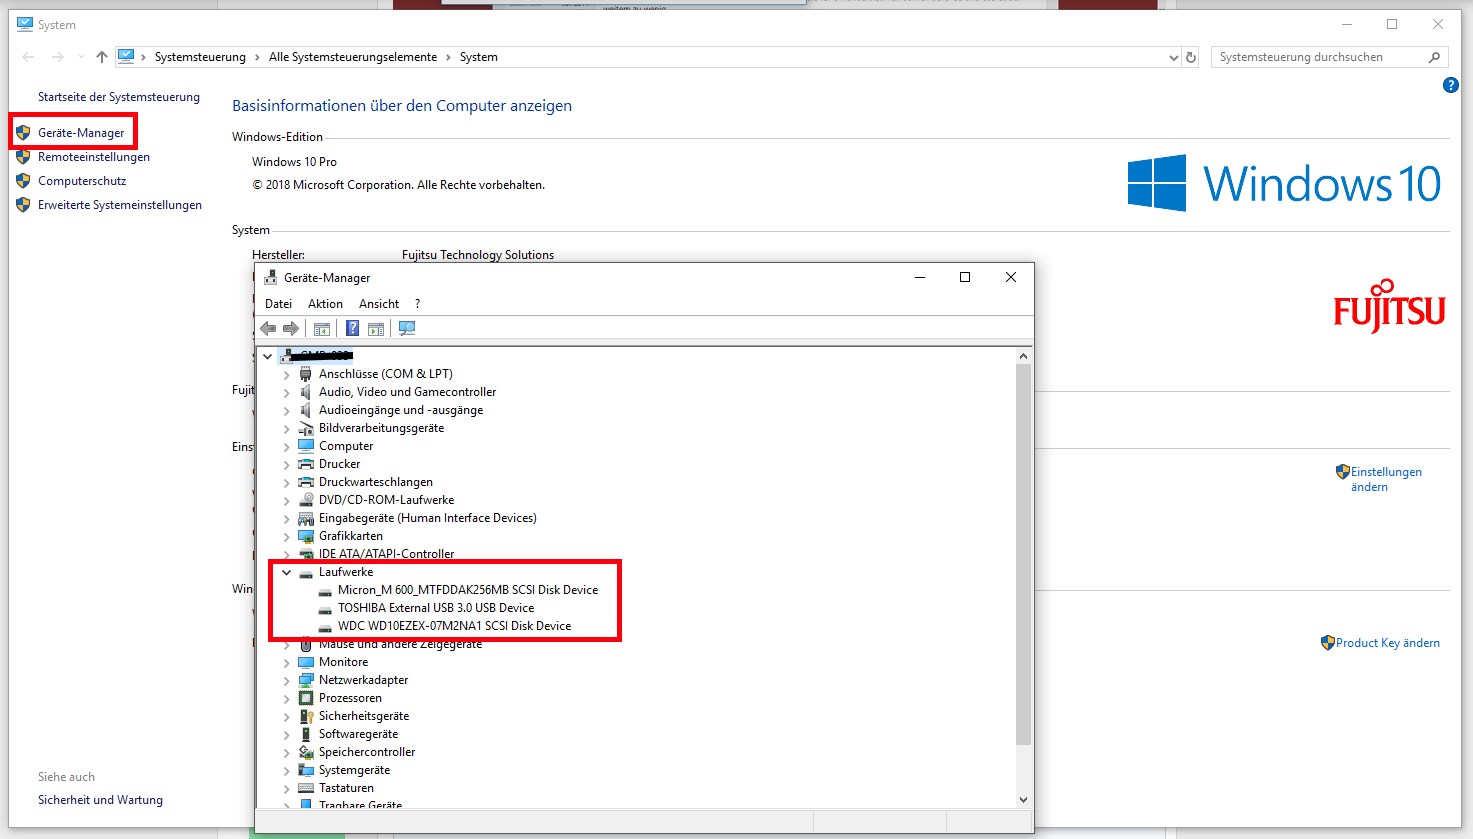1473x839 pixels.
Task: Select TOSHIBA External USB 3.0 USB Device
Action: pyautogui.click(x=436, y=608)
